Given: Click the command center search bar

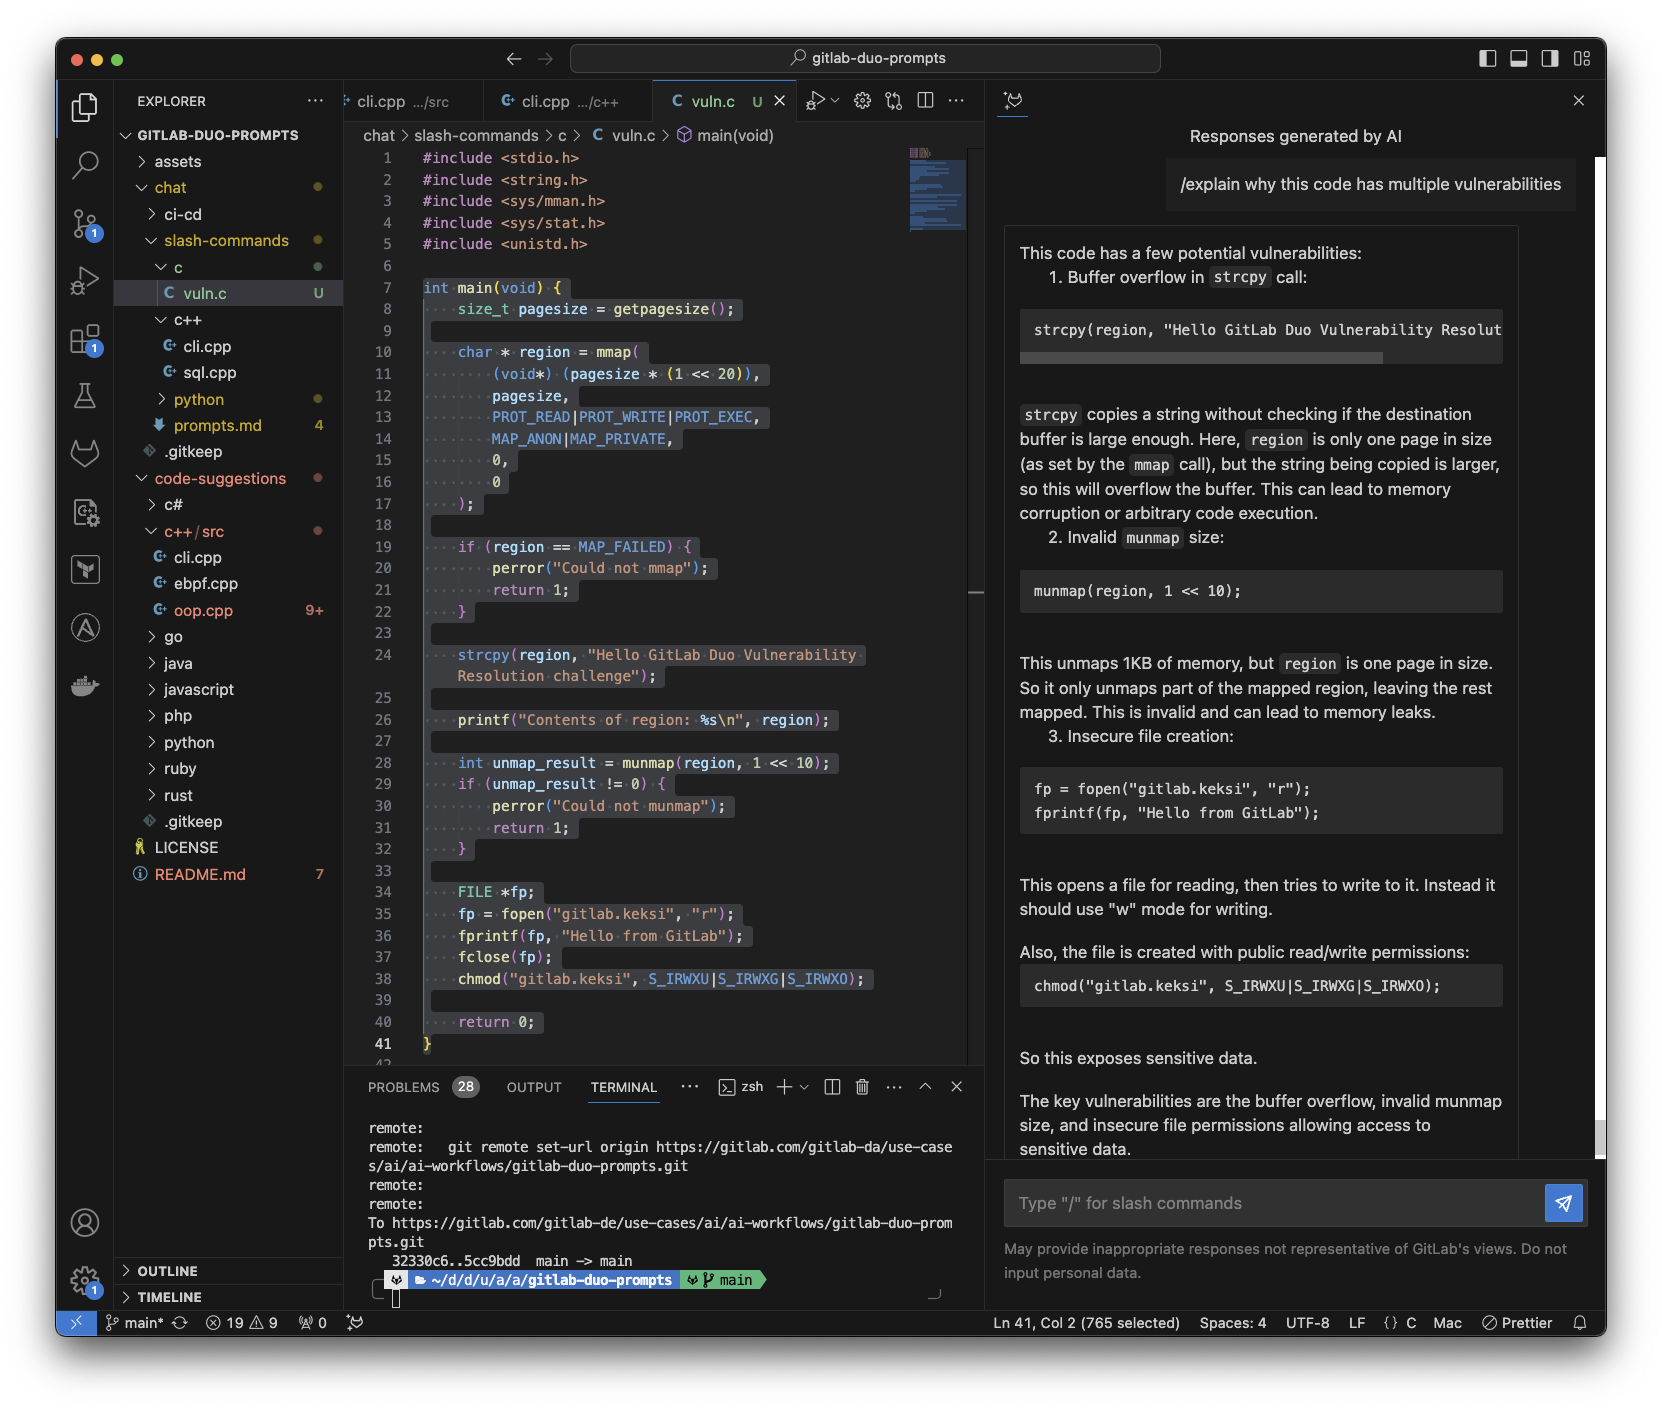Looking at the screenshot, I should pyautogui.click(x=865, y=59).
